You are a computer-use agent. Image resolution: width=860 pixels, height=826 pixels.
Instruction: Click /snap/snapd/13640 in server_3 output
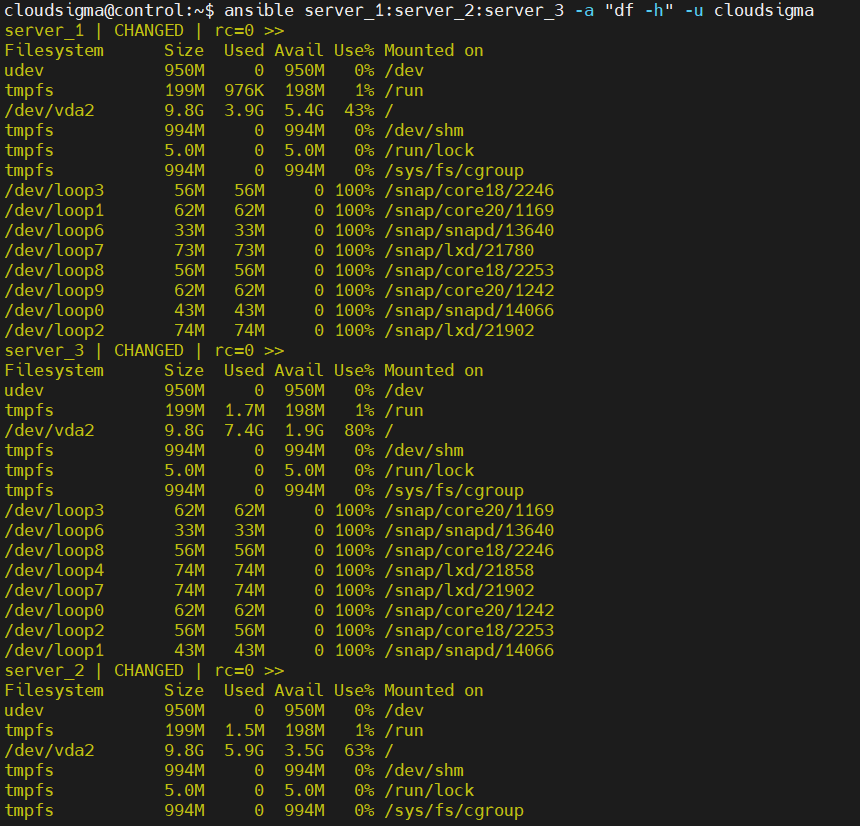(x=469, y=530)
